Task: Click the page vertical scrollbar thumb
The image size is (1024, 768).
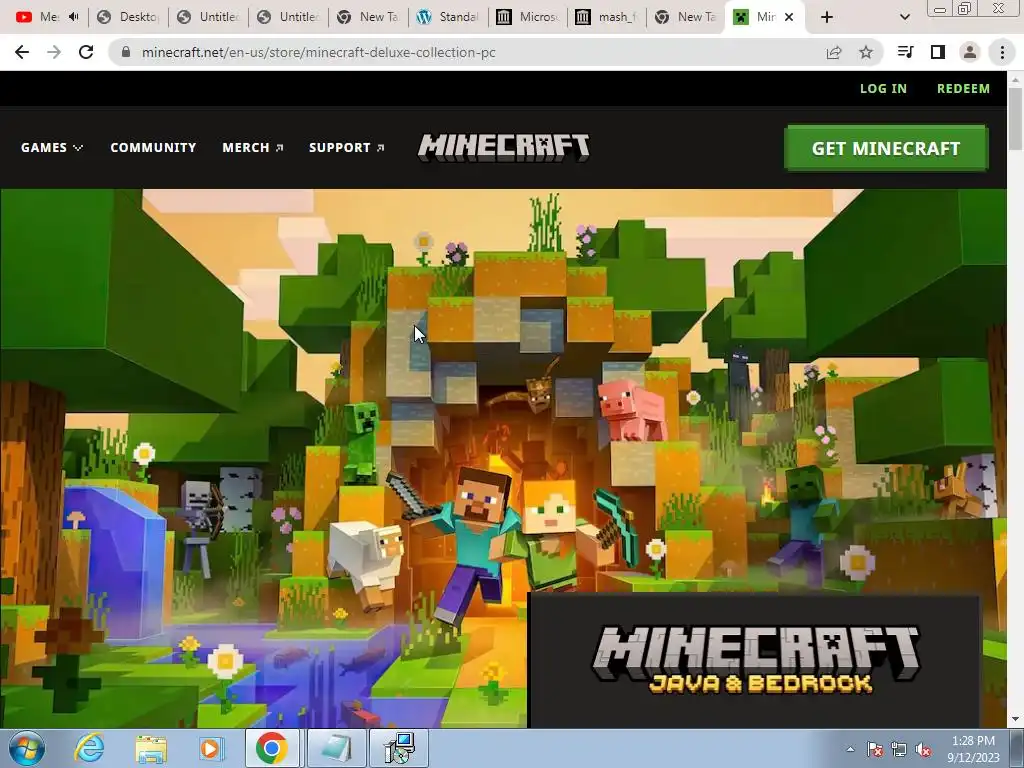Action: click(x=1016, y=118)
